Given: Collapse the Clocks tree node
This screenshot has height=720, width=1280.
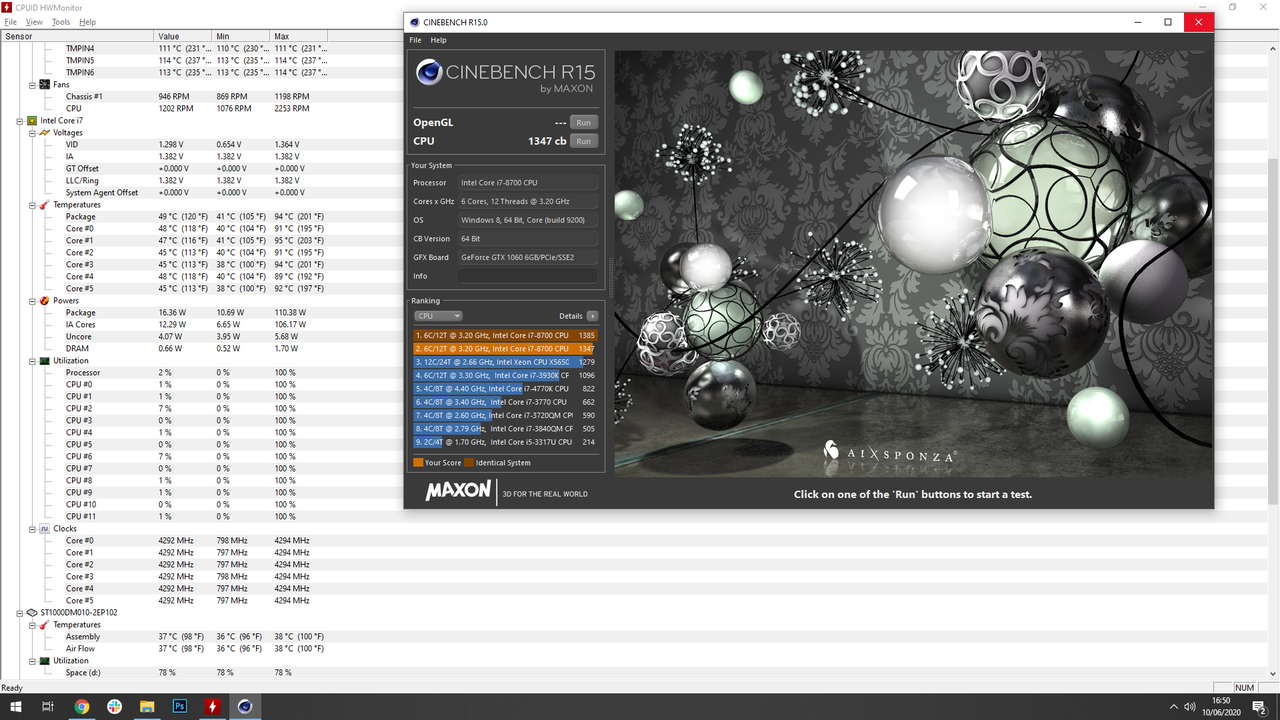Looking at the screenshot, I should point(32,528).
